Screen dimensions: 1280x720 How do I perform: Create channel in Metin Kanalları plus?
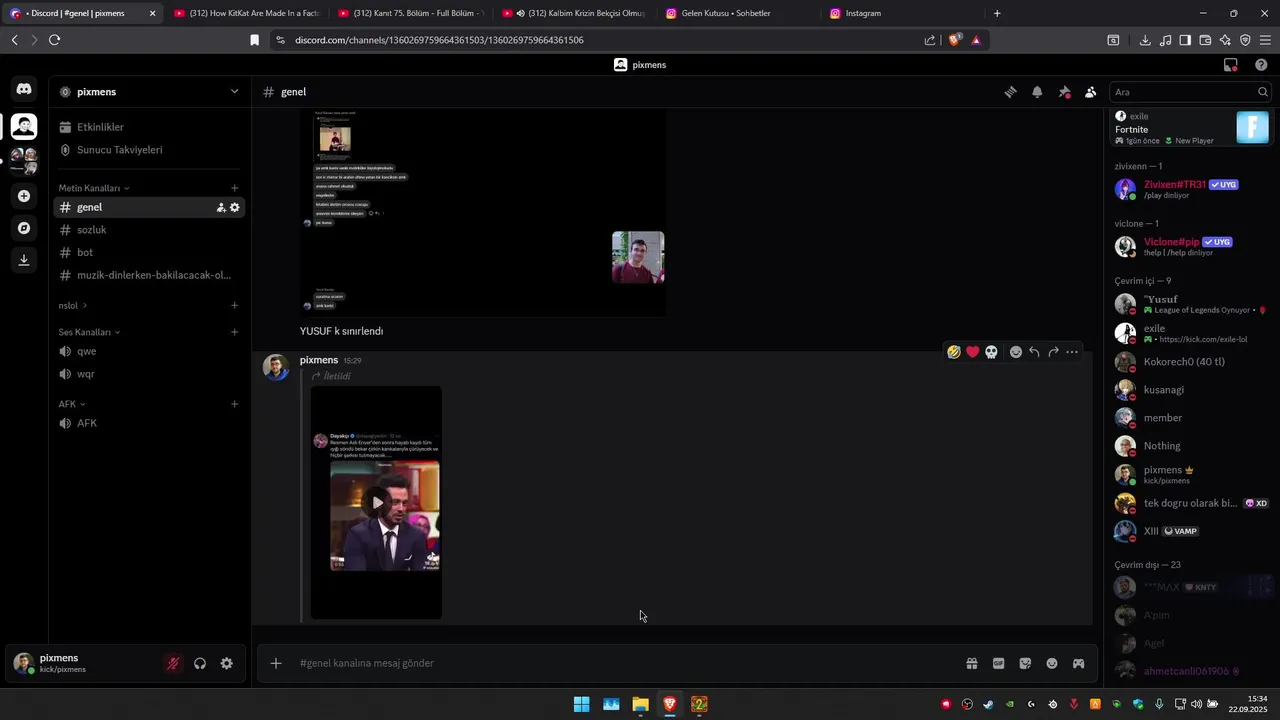tap(235, 188)
